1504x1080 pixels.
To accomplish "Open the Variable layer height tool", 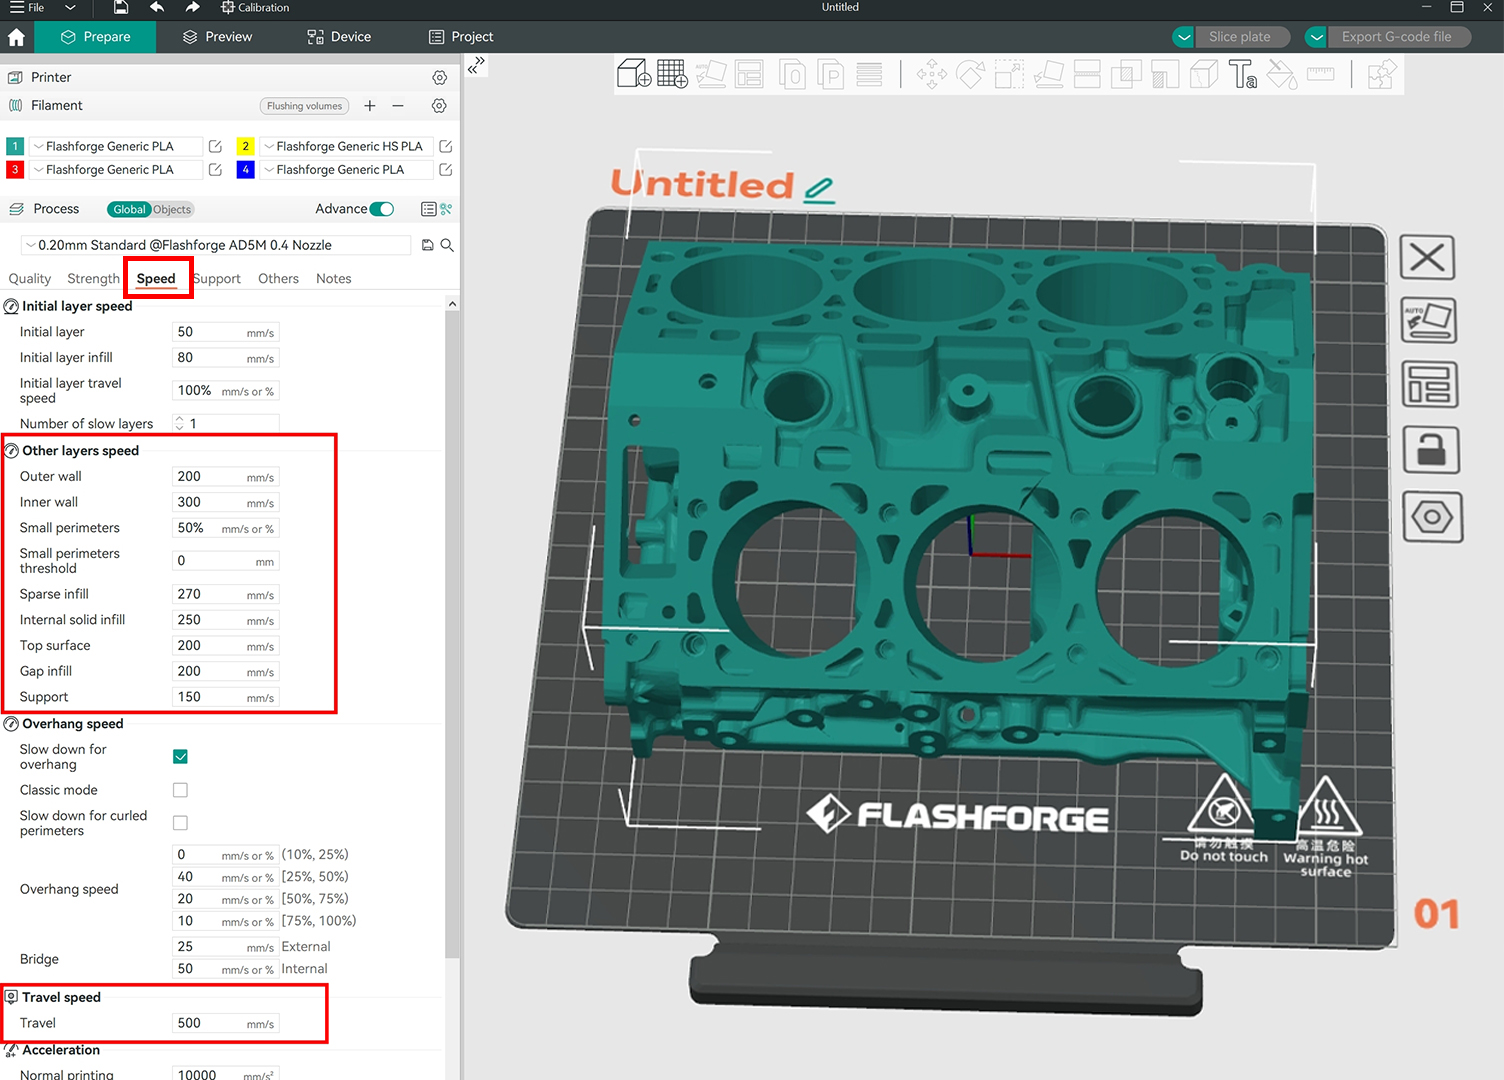I will [x=869, y=75].
